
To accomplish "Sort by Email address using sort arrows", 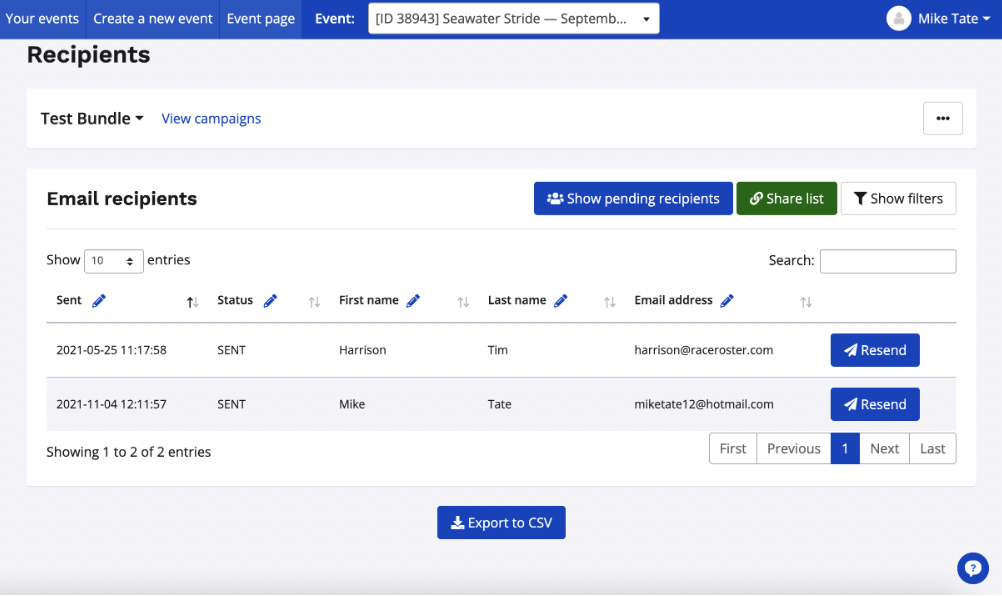I will (806, 302).
